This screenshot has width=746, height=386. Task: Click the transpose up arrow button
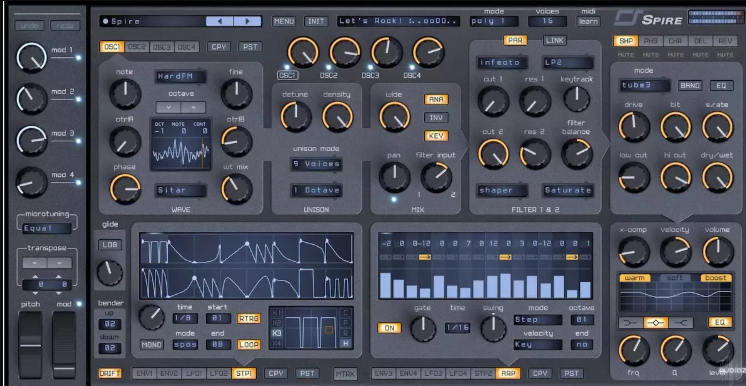59,263
